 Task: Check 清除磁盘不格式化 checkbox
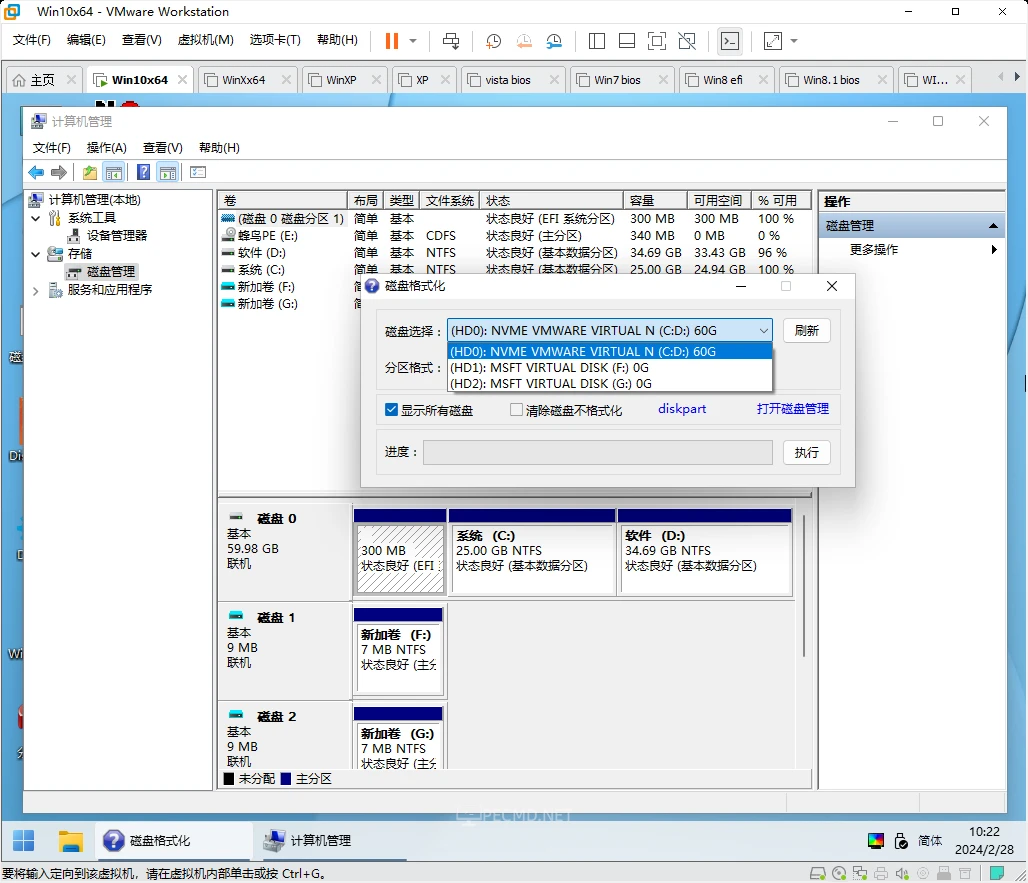click(517, 410)
